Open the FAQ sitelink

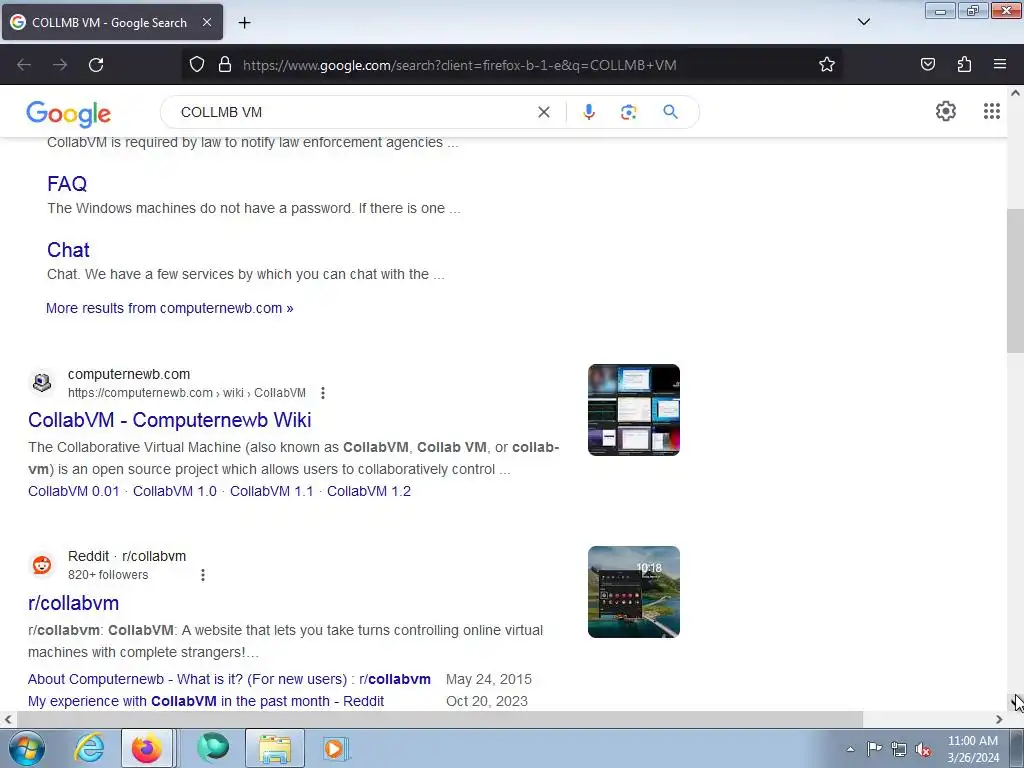coord(67,184)
